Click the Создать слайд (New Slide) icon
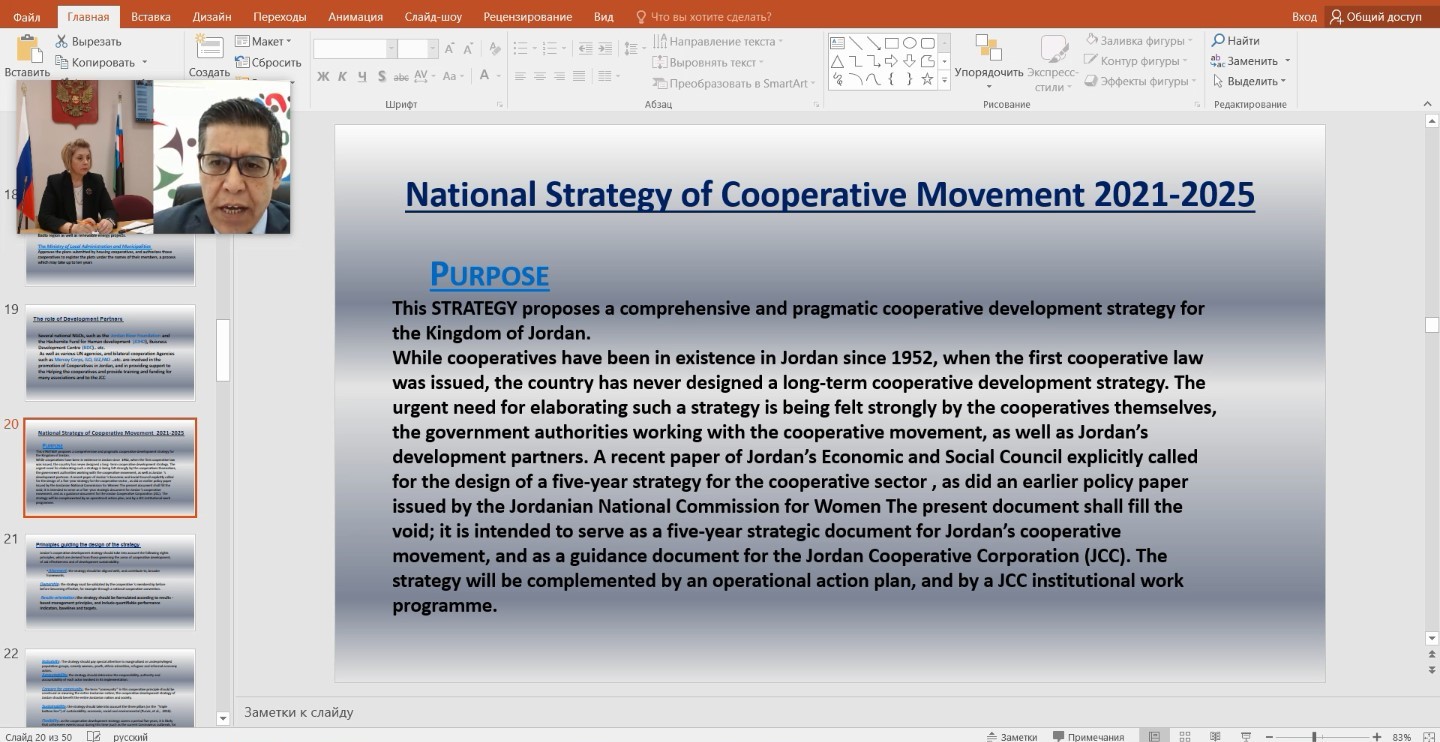1440x742 pixels. point(209,47)
